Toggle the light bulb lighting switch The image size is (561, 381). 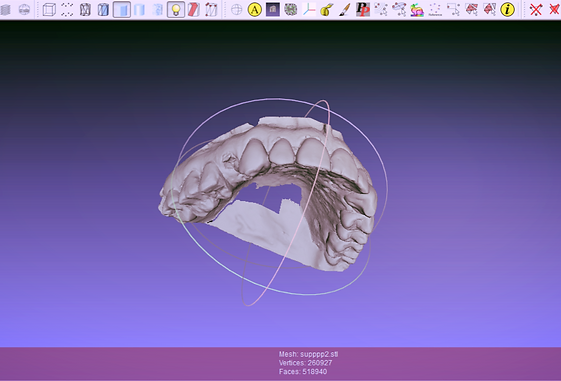[176, 10]
